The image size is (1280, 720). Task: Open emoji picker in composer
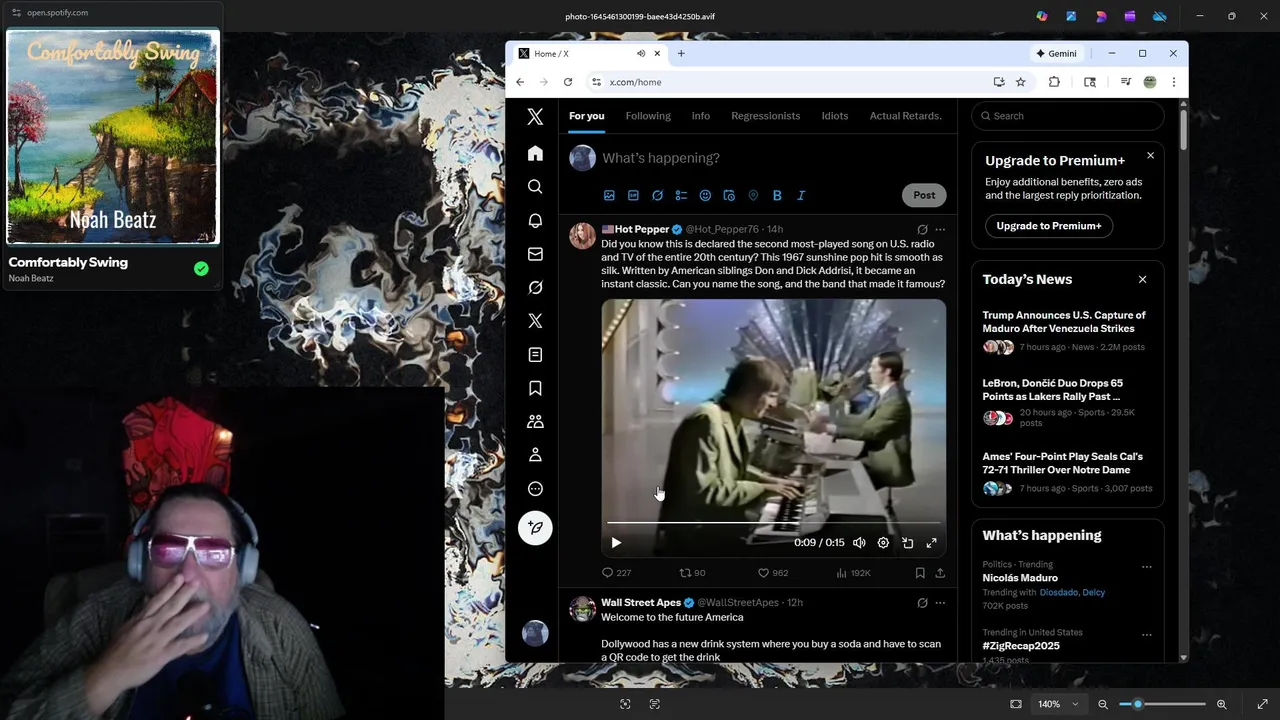(x=705, y=195)
